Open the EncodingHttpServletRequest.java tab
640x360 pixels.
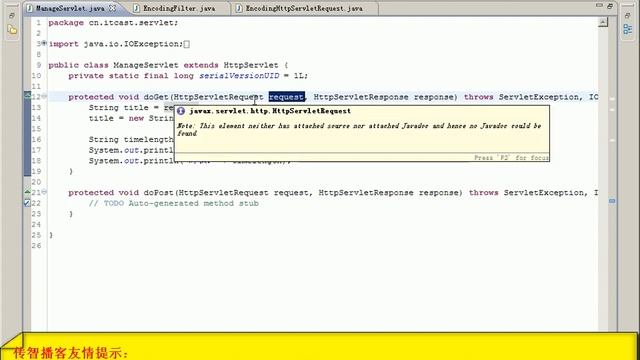[x=304, y=8]
